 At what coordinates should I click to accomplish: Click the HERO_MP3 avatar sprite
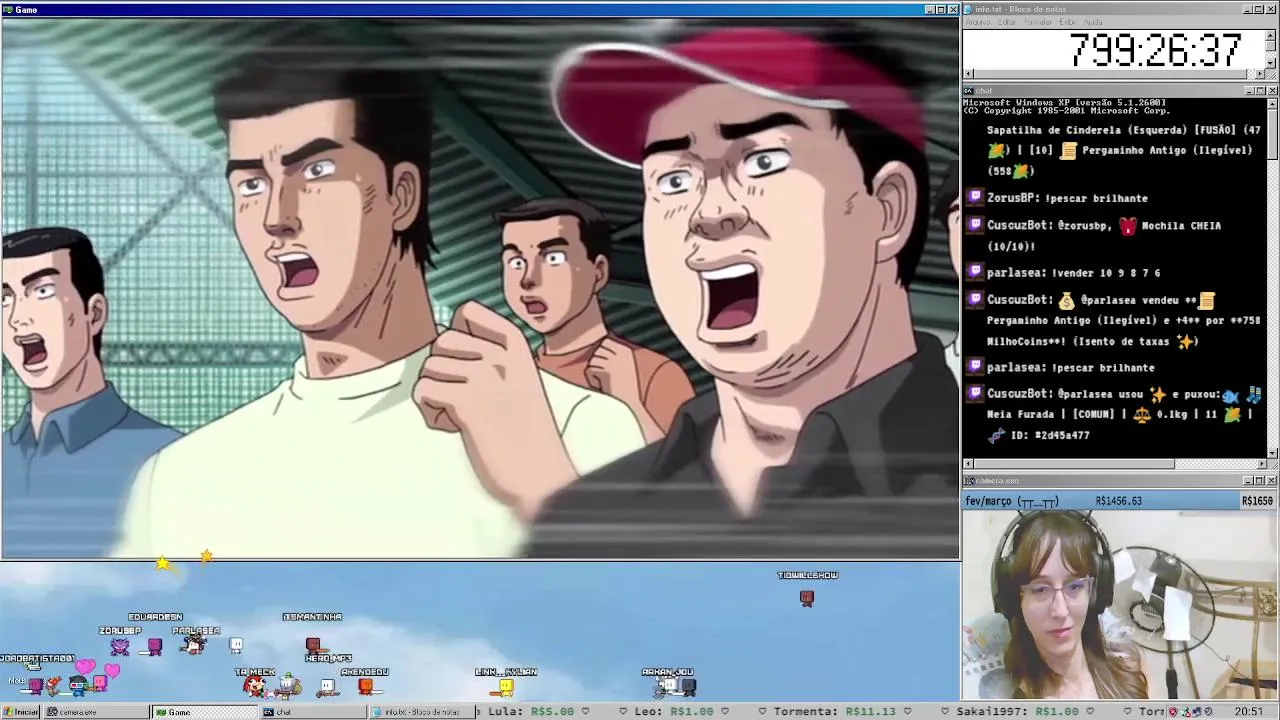coord(328,686)
